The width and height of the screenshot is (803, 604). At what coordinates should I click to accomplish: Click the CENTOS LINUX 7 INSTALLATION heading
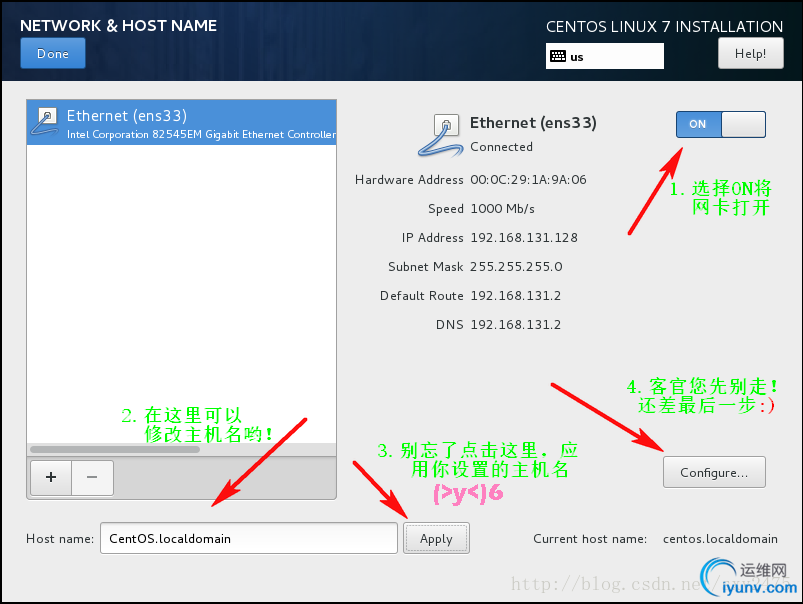(664, 27)
